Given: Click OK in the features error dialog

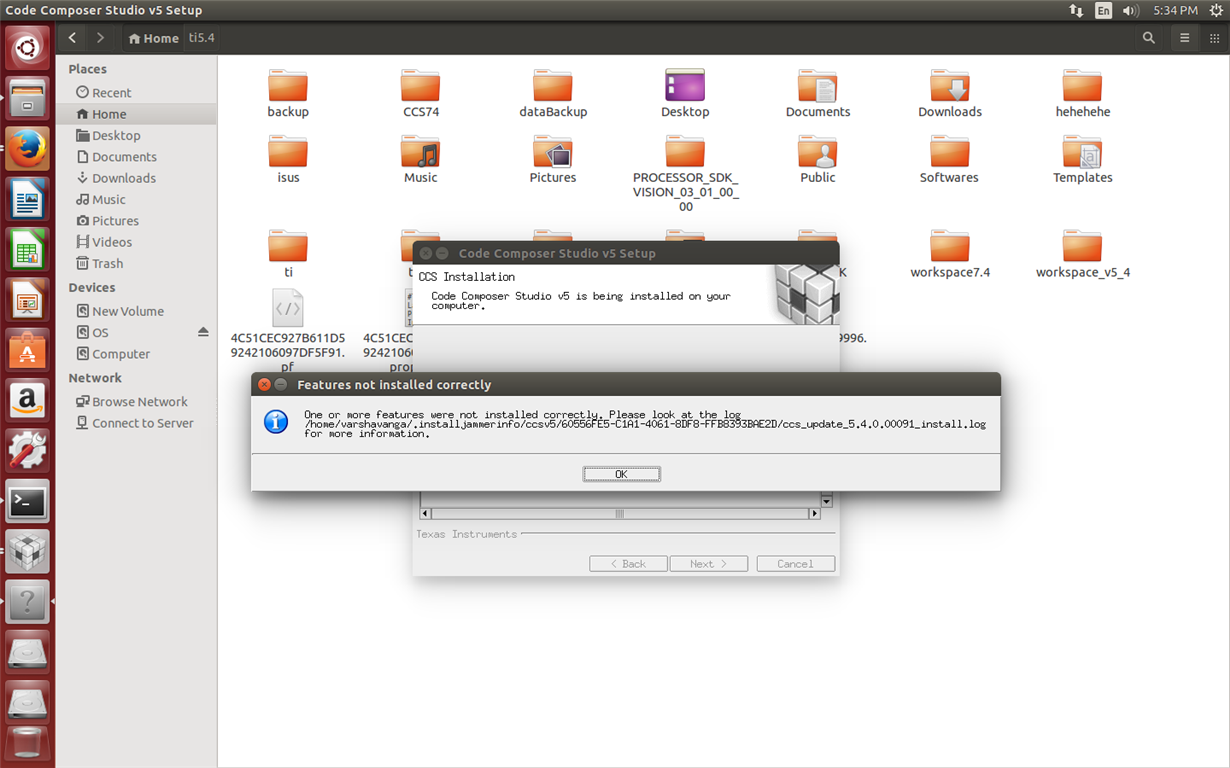Looking at the screenshot, I should pos(621,474).
